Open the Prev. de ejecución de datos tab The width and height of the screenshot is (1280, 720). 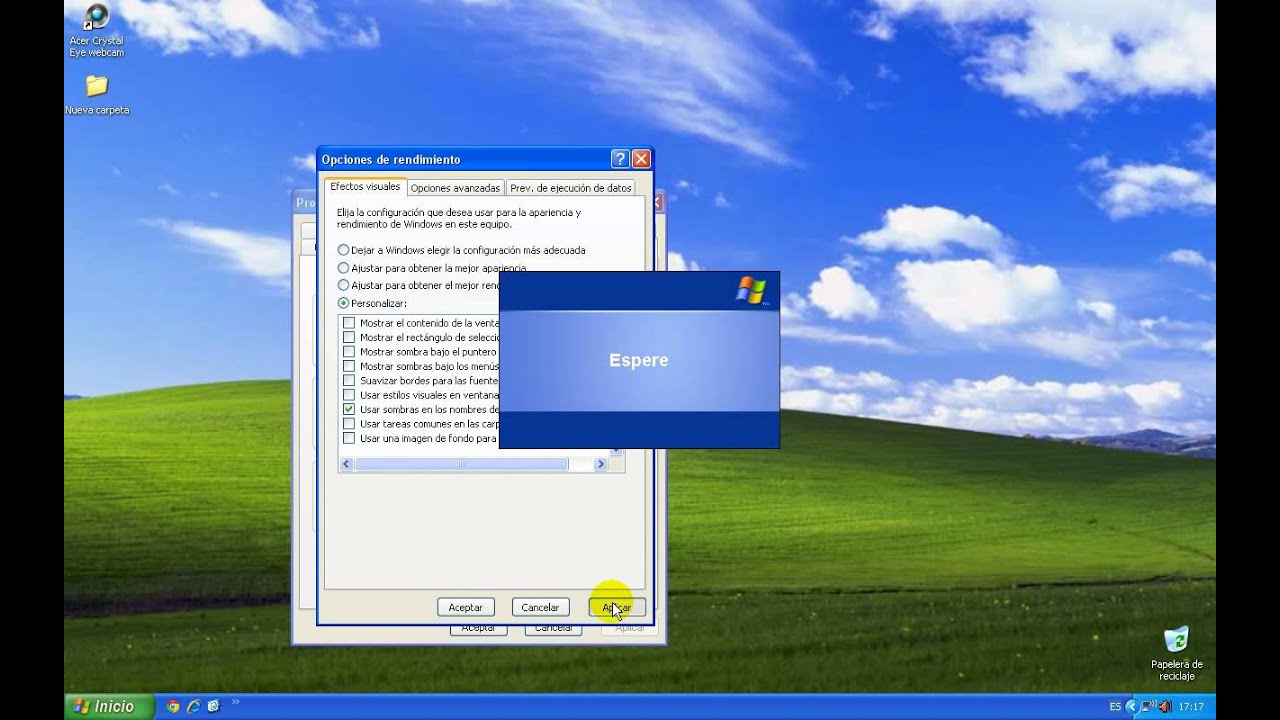tap(570, 188)
